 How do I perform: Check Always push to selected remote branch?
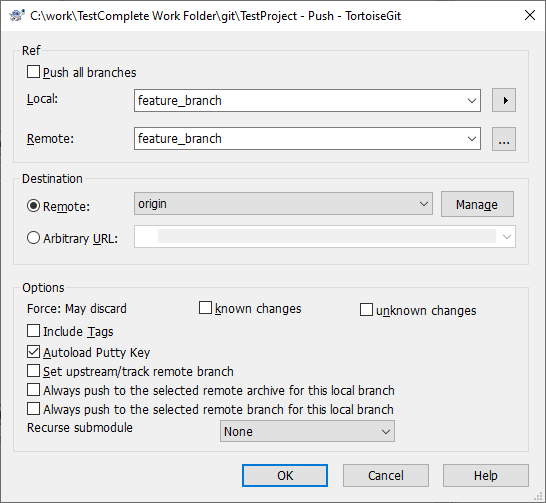point(33,409)
